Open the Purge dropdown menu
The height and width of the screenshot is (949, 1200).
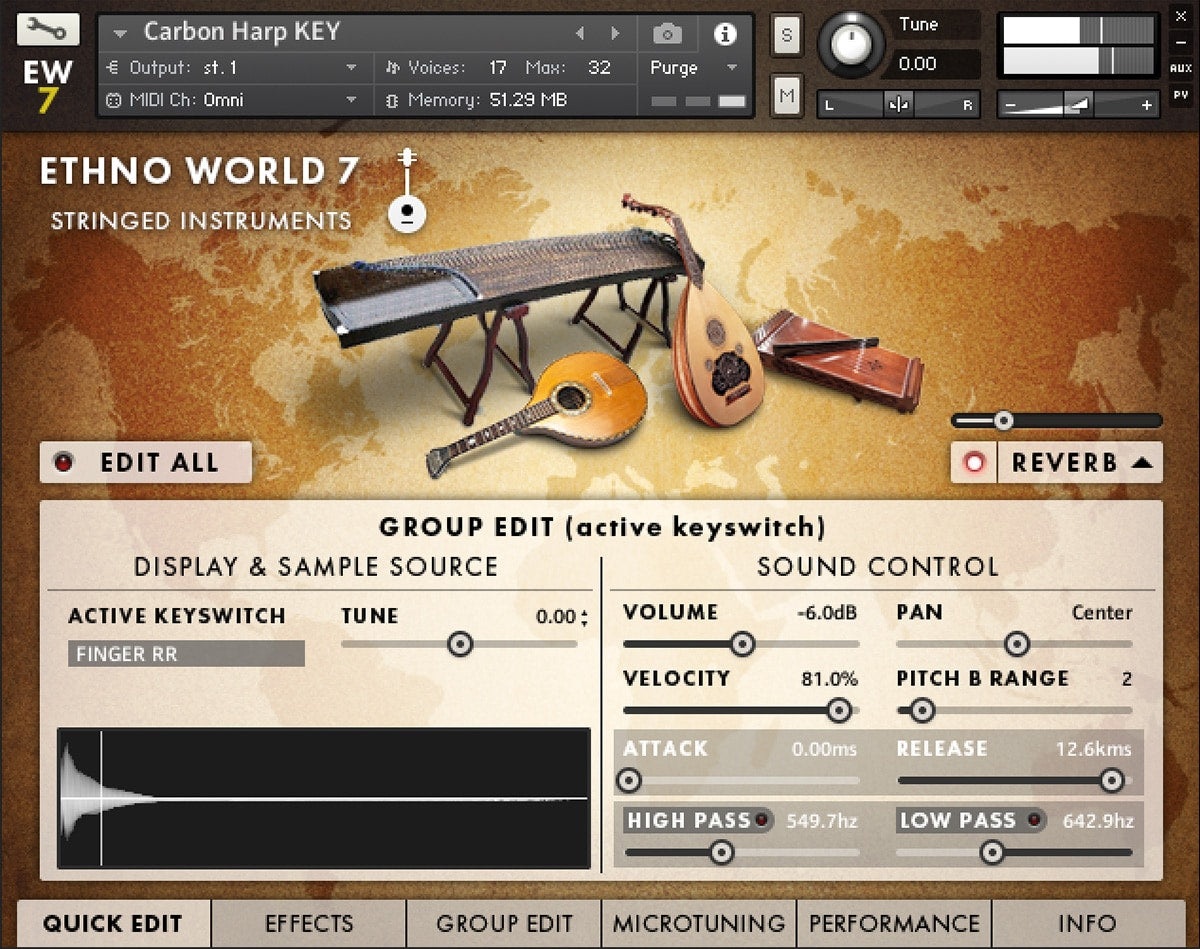click(693, 68)
